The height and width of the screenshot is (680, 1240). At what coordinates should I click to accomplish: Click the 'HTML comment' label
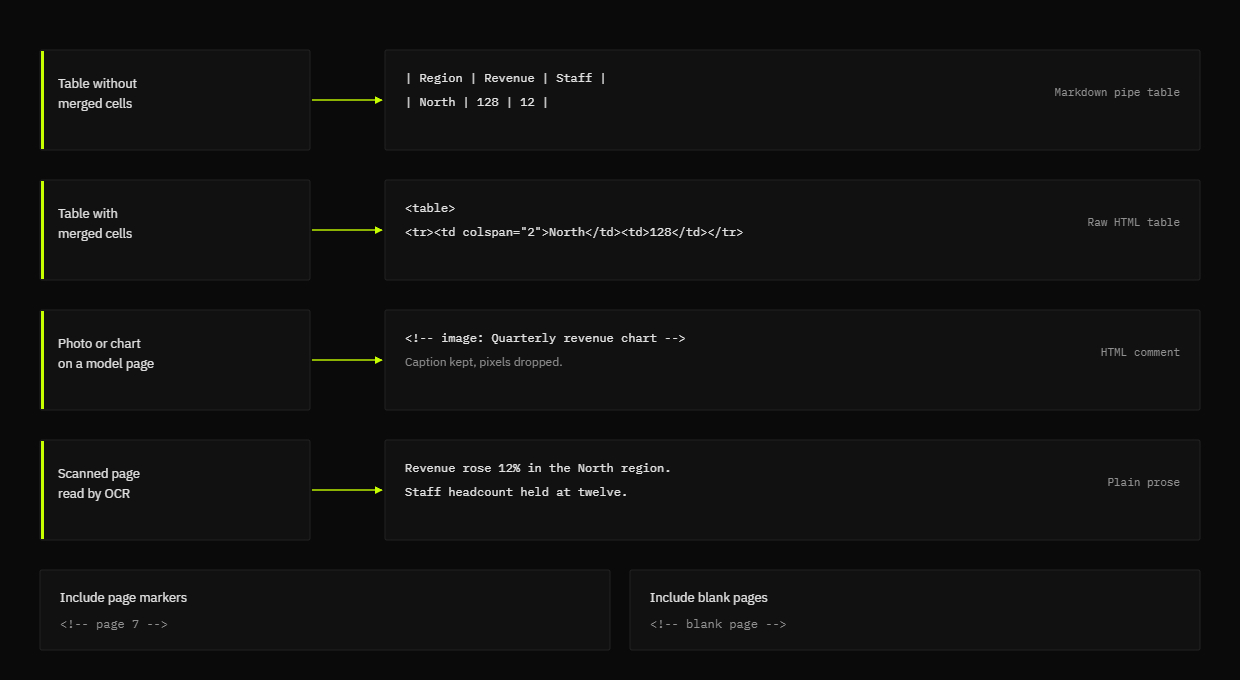(x=1140, y=352)
